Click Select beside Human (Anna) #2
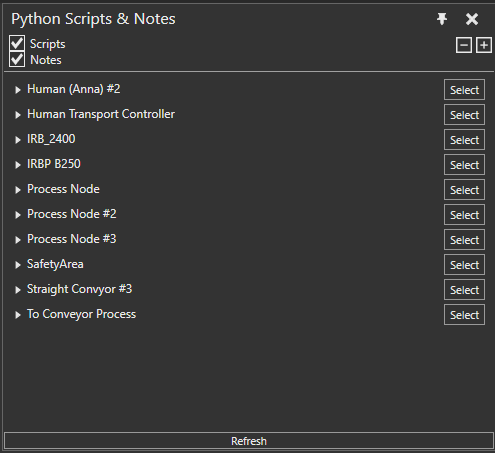495x453 pixels. [x=464, y=90]
